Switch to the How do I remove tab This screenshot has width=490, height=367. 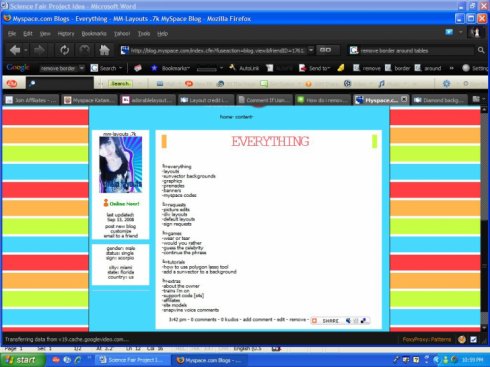click(323, 100)
